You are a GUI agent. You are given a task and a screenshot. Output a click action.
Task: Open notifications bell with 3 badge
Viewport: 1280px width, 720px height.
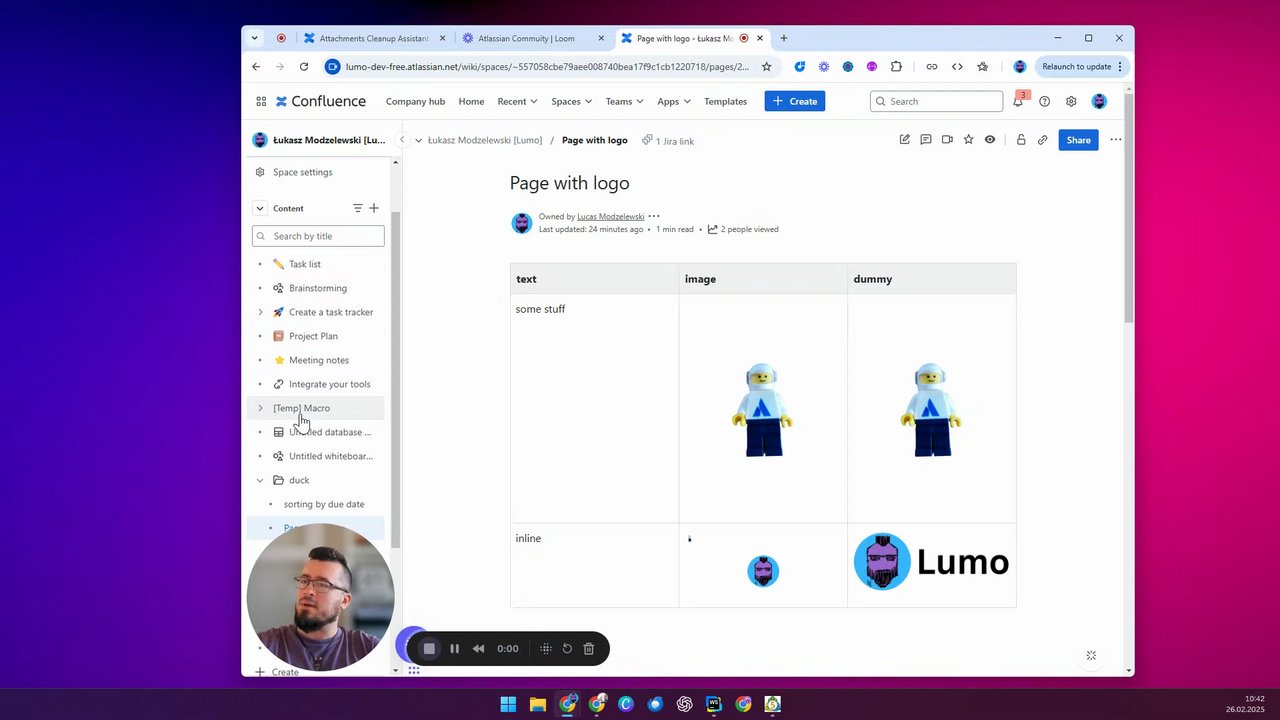coord(1018,101)
